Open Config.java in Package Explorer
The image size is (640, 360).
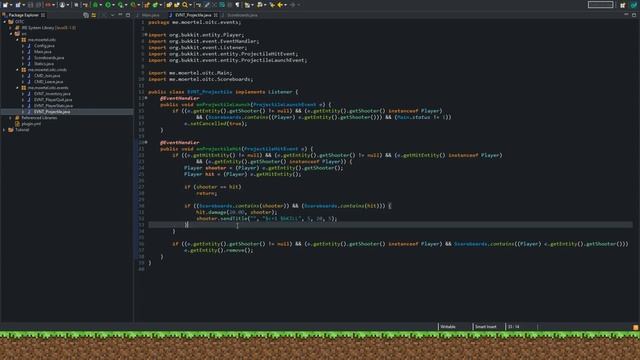pos(44,46)
